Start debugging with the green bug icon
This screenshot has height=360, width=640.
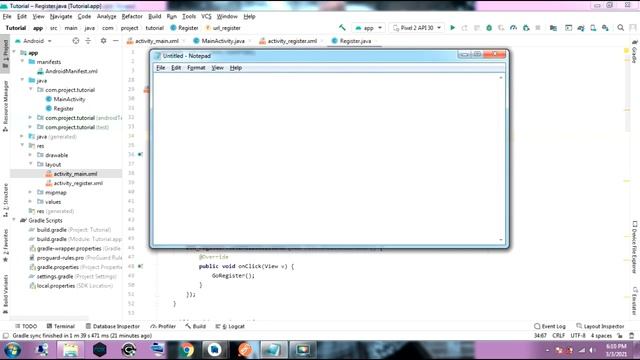tap(489, 28)
